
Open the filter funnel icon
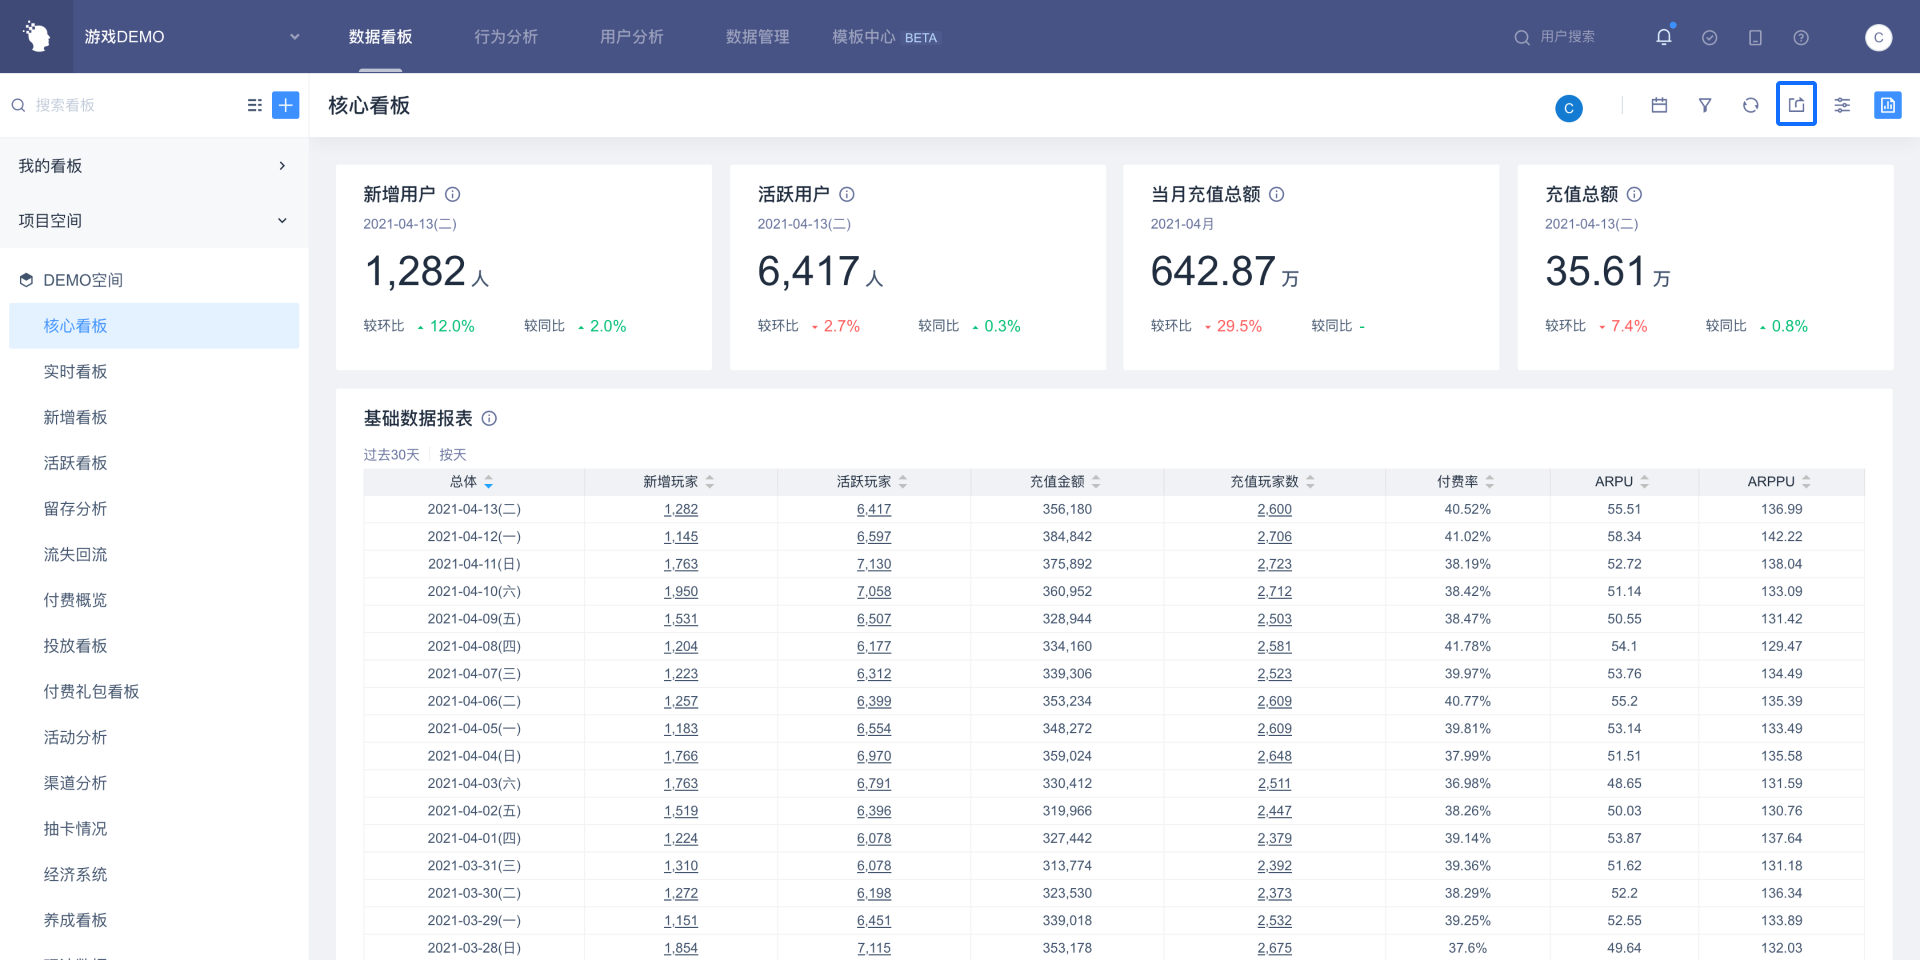(1705, 105)
